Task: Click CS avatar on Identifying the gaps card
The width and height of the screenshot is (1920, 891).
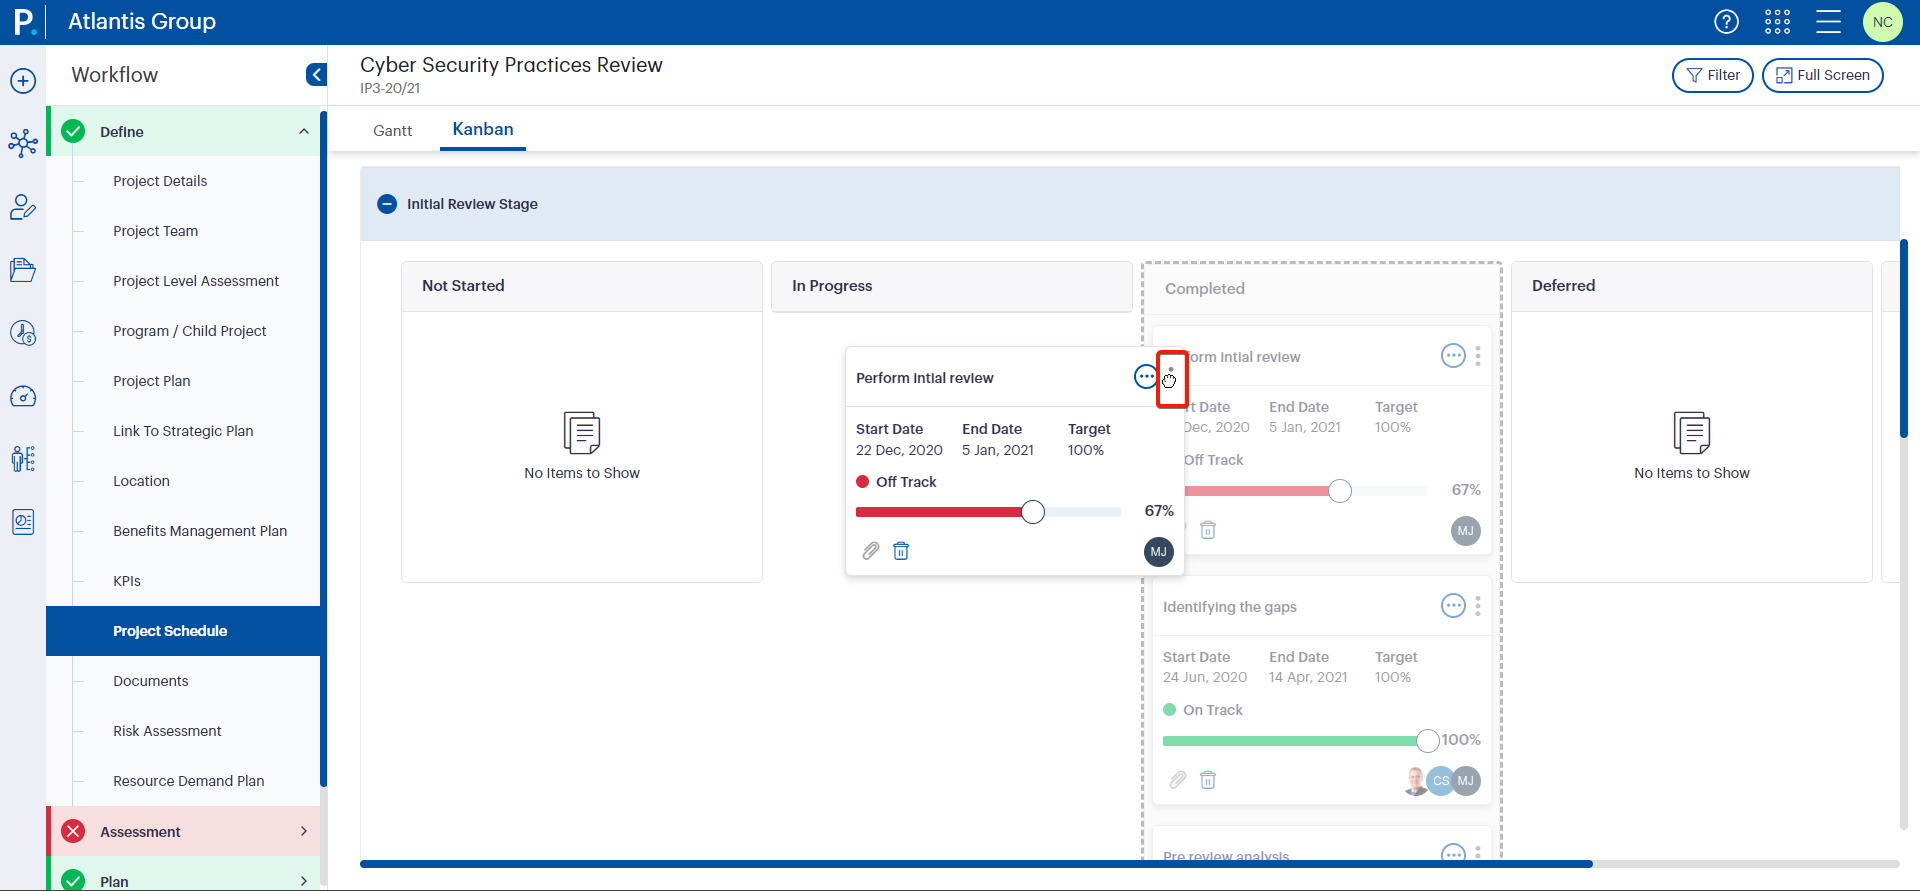Action: coord(1441,781)
